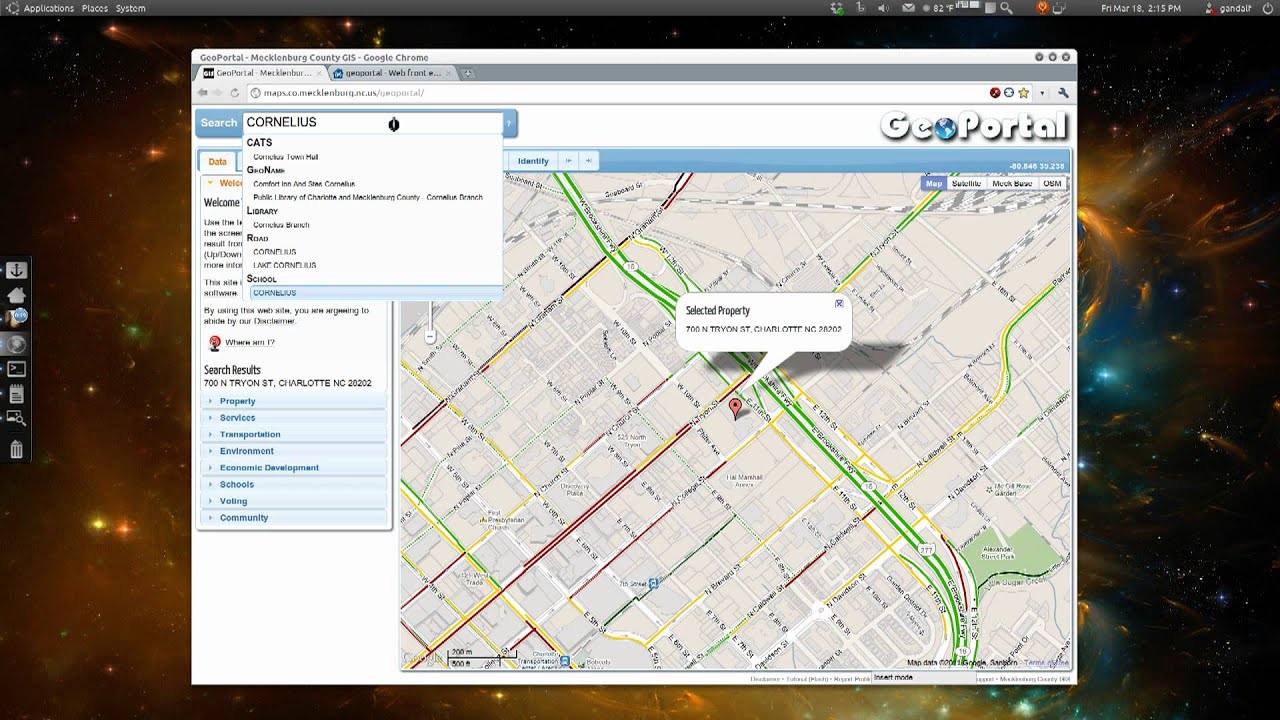Image resolution: width=1280 pixels, height=720 pixels.
Task: Click the blue circular extension icon in address bar
Action: coord(1009,93)
